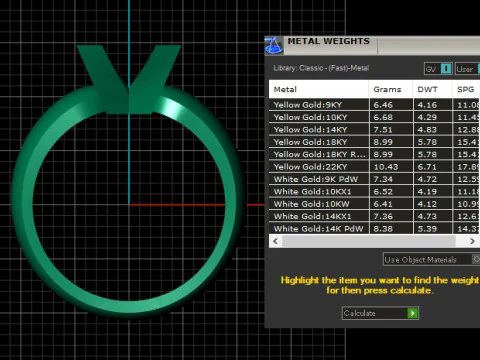
Task: Click the 10.43 grams value
Action: coord(386,167)
